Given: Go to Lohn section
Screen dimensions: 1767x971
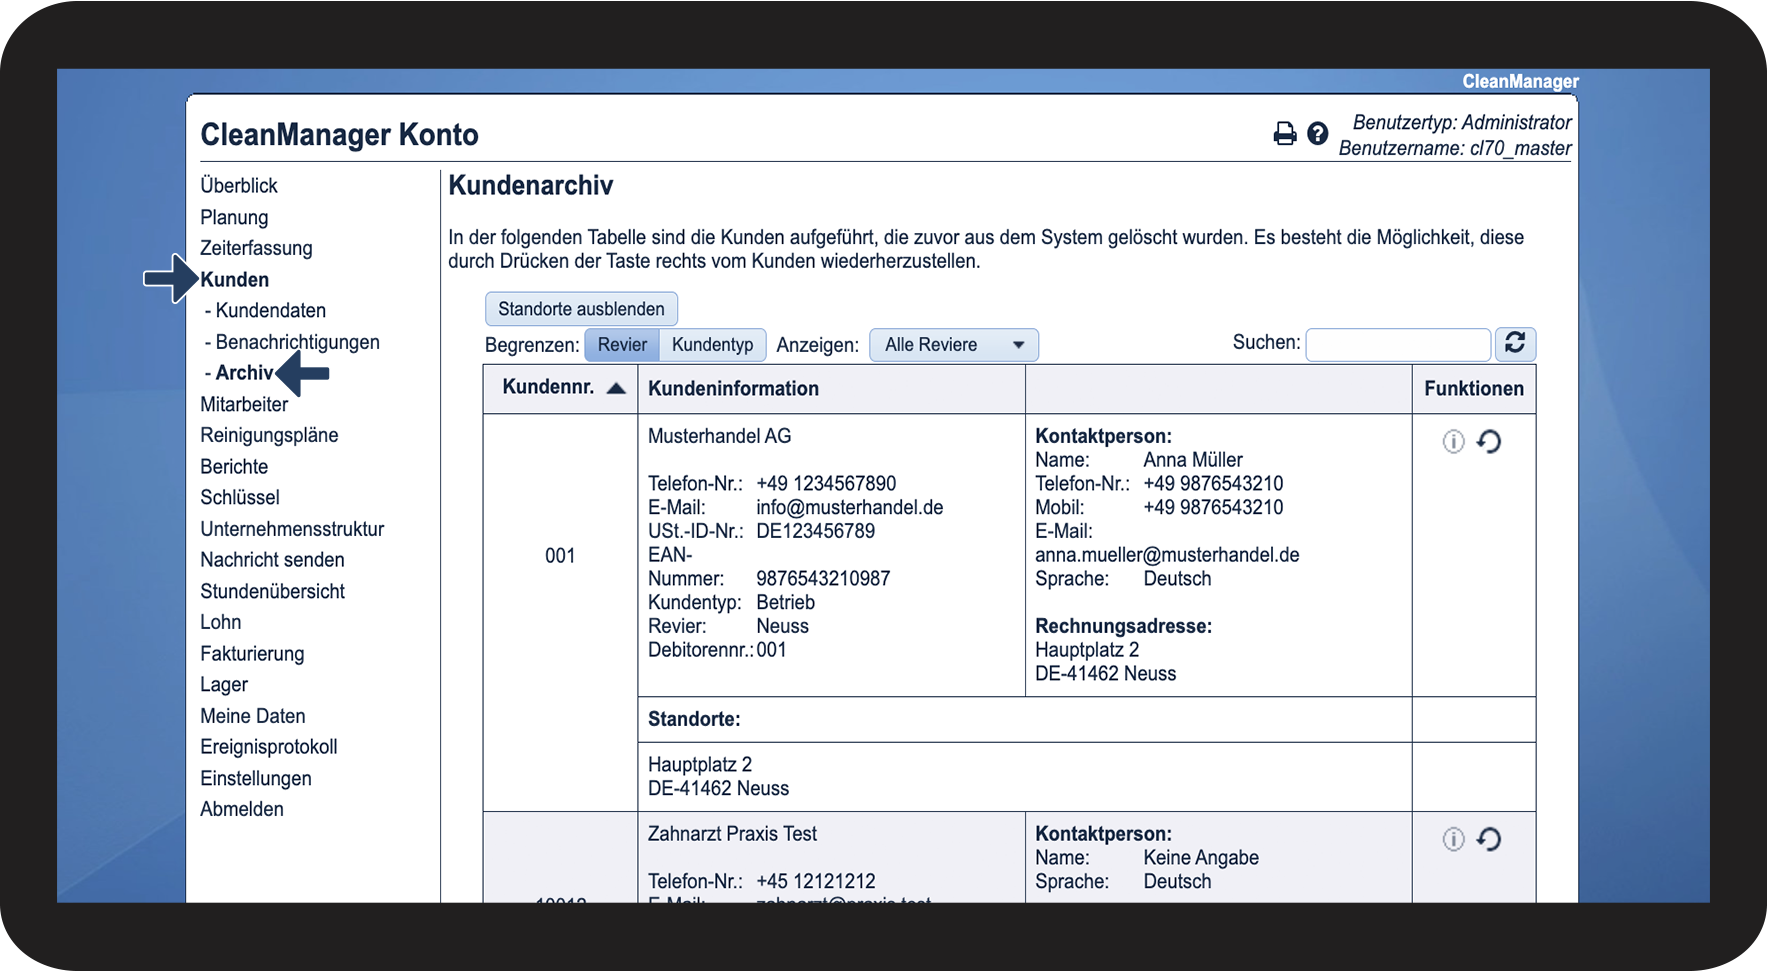Looking at the screenshot, I should (x=221, y=622).
